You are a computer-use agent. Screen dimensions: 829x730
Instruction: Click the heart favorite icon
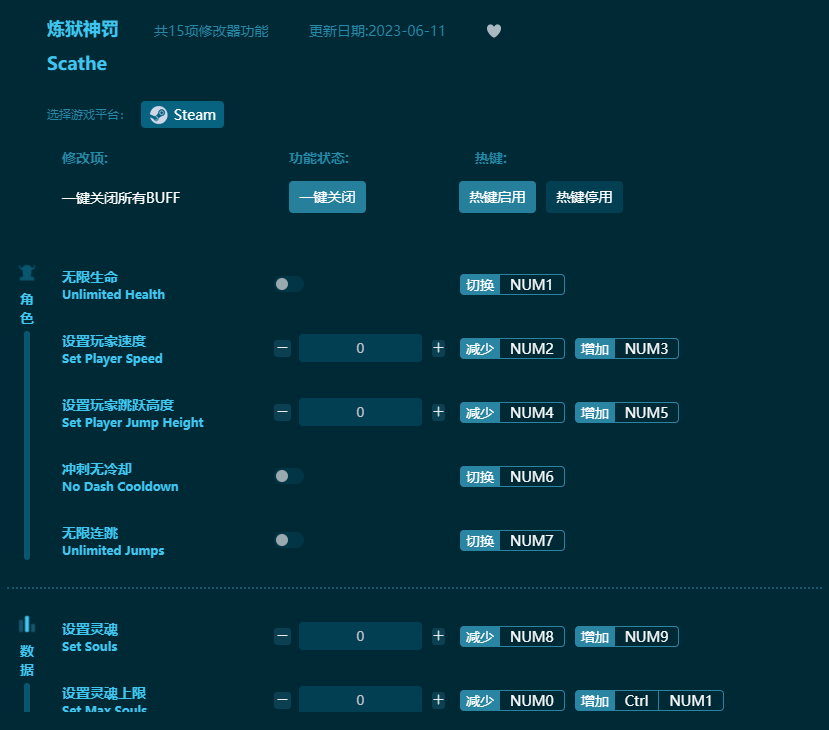coord(493,31)
